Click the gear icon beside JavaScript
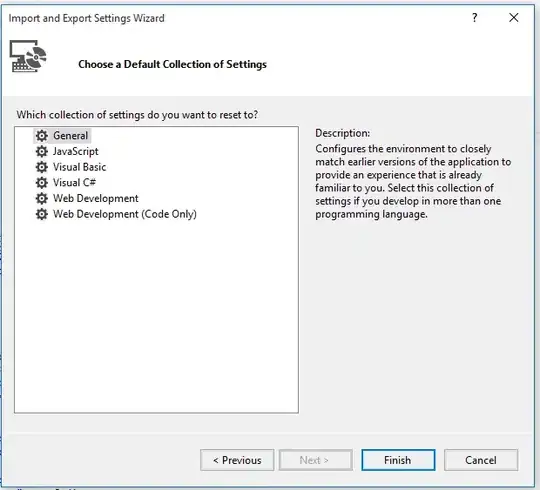The image size is (540, 490). pyautogui.click(x=42, y=151)
